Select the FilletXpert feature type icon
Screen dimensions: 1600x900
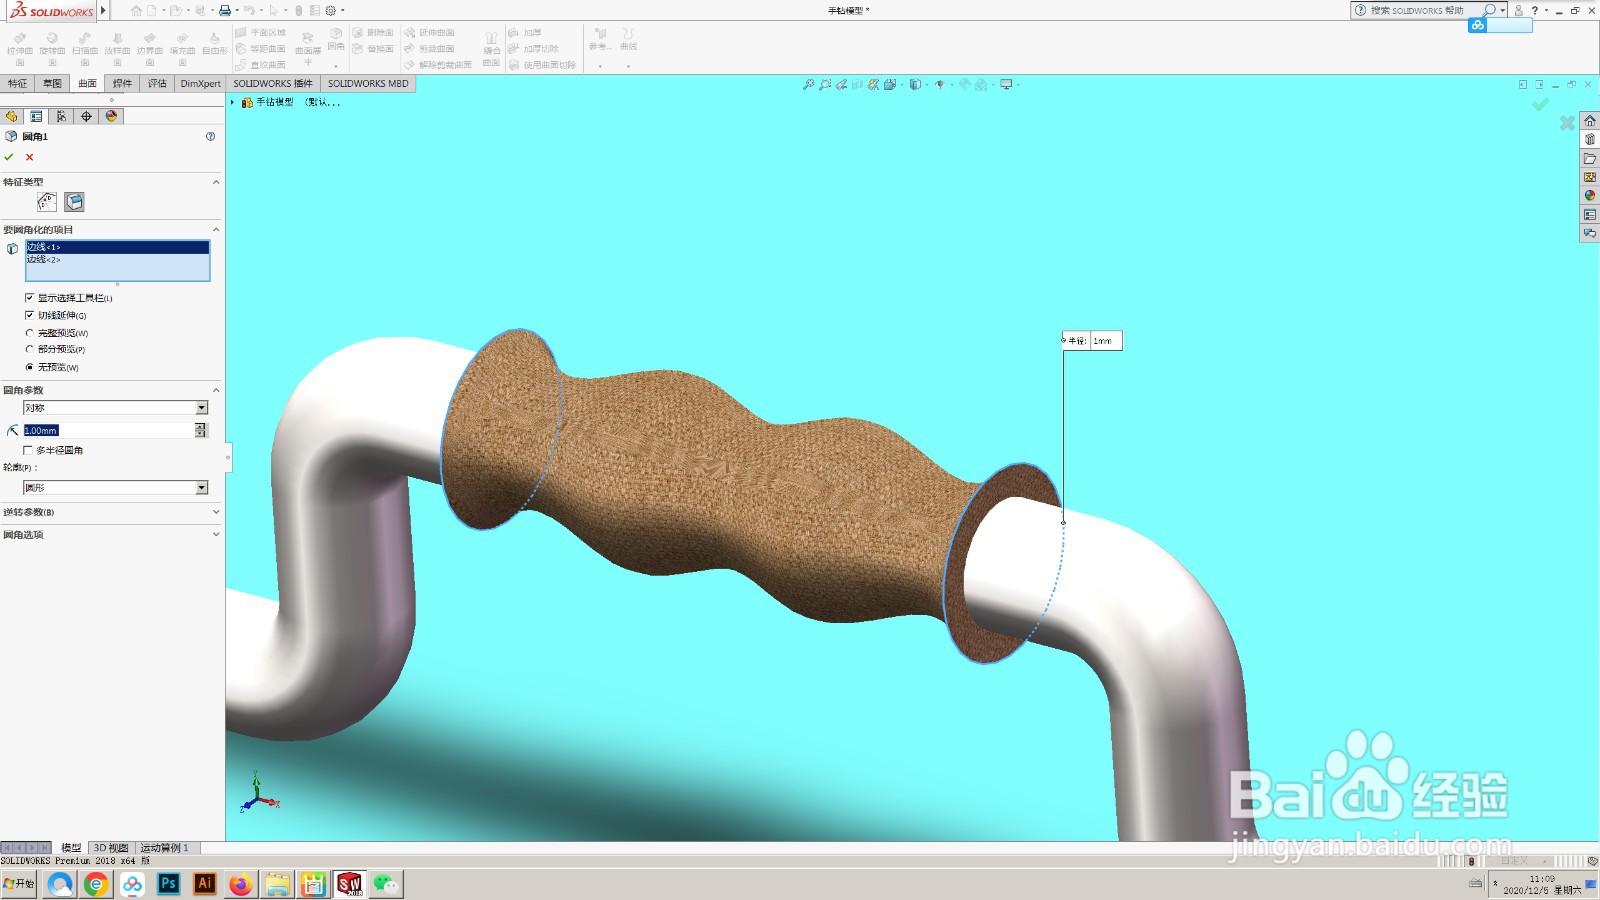click(x=74, y=202)
